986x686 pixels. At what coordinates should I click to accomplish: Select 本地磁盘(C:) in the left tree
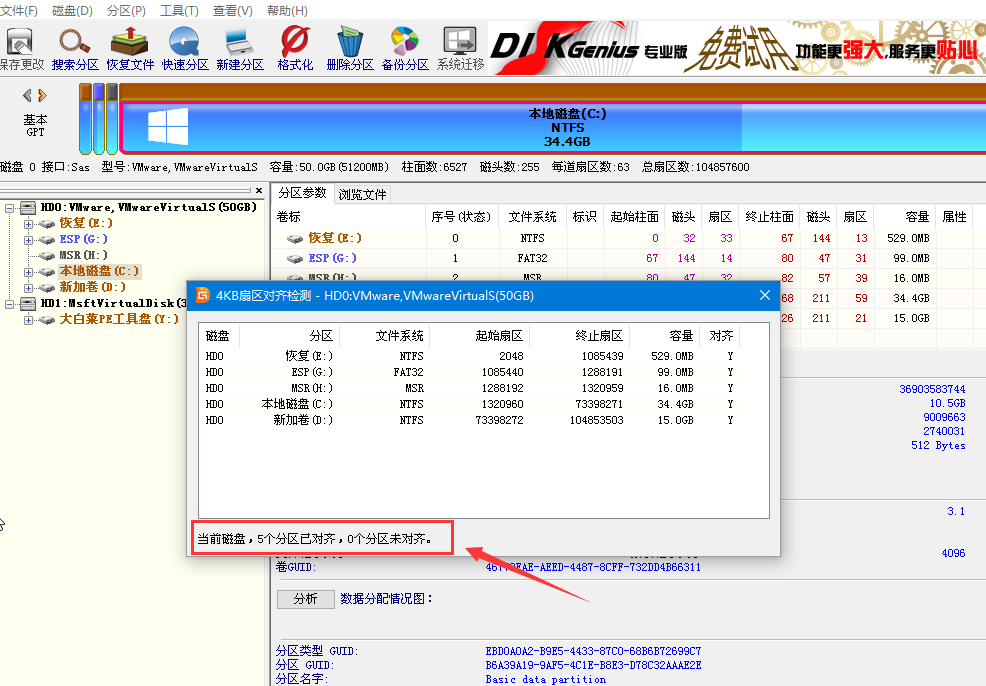coord(99,271)
